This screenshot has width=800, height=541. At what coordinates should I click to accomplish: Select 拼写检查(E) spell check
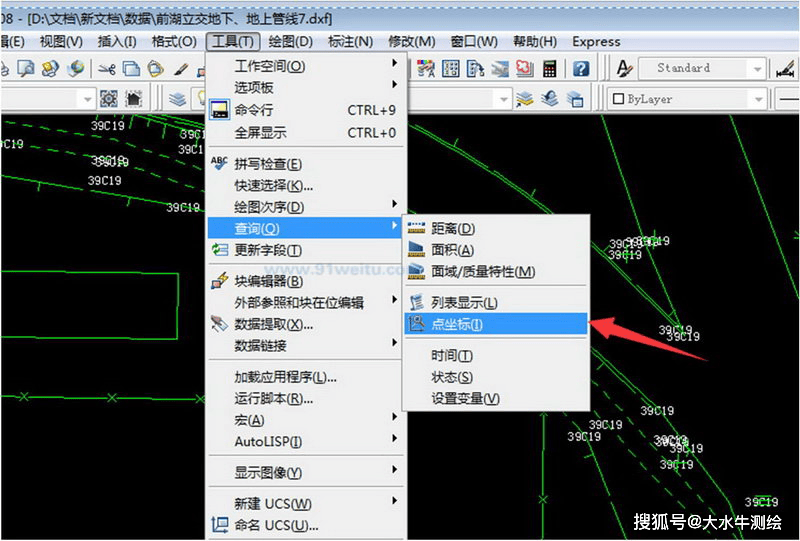click(306, 164)
